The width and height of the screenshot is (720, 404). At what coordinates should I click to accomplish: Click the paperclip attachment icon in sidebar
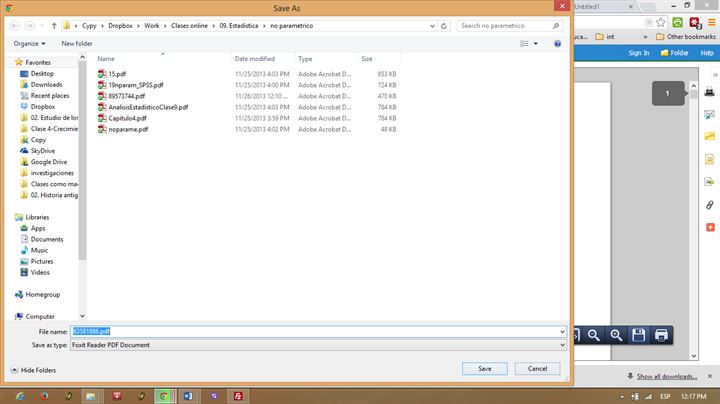coord(709,205)
